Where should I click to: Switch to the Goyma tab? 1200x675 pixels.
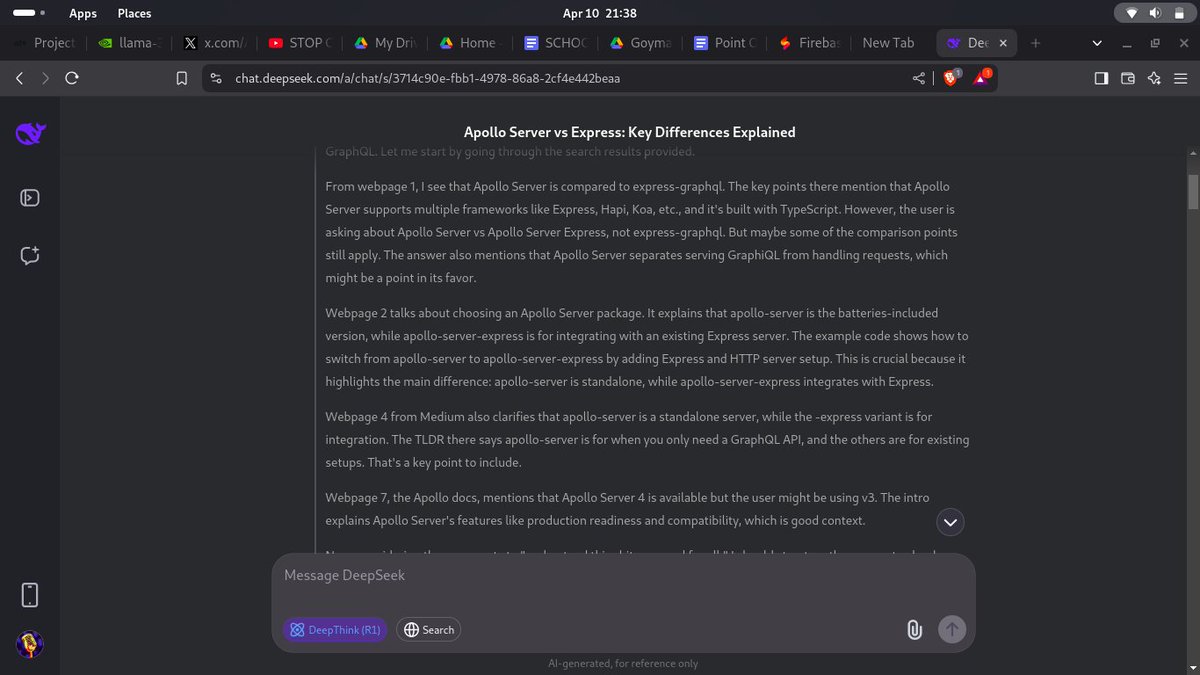coord(640,43)
